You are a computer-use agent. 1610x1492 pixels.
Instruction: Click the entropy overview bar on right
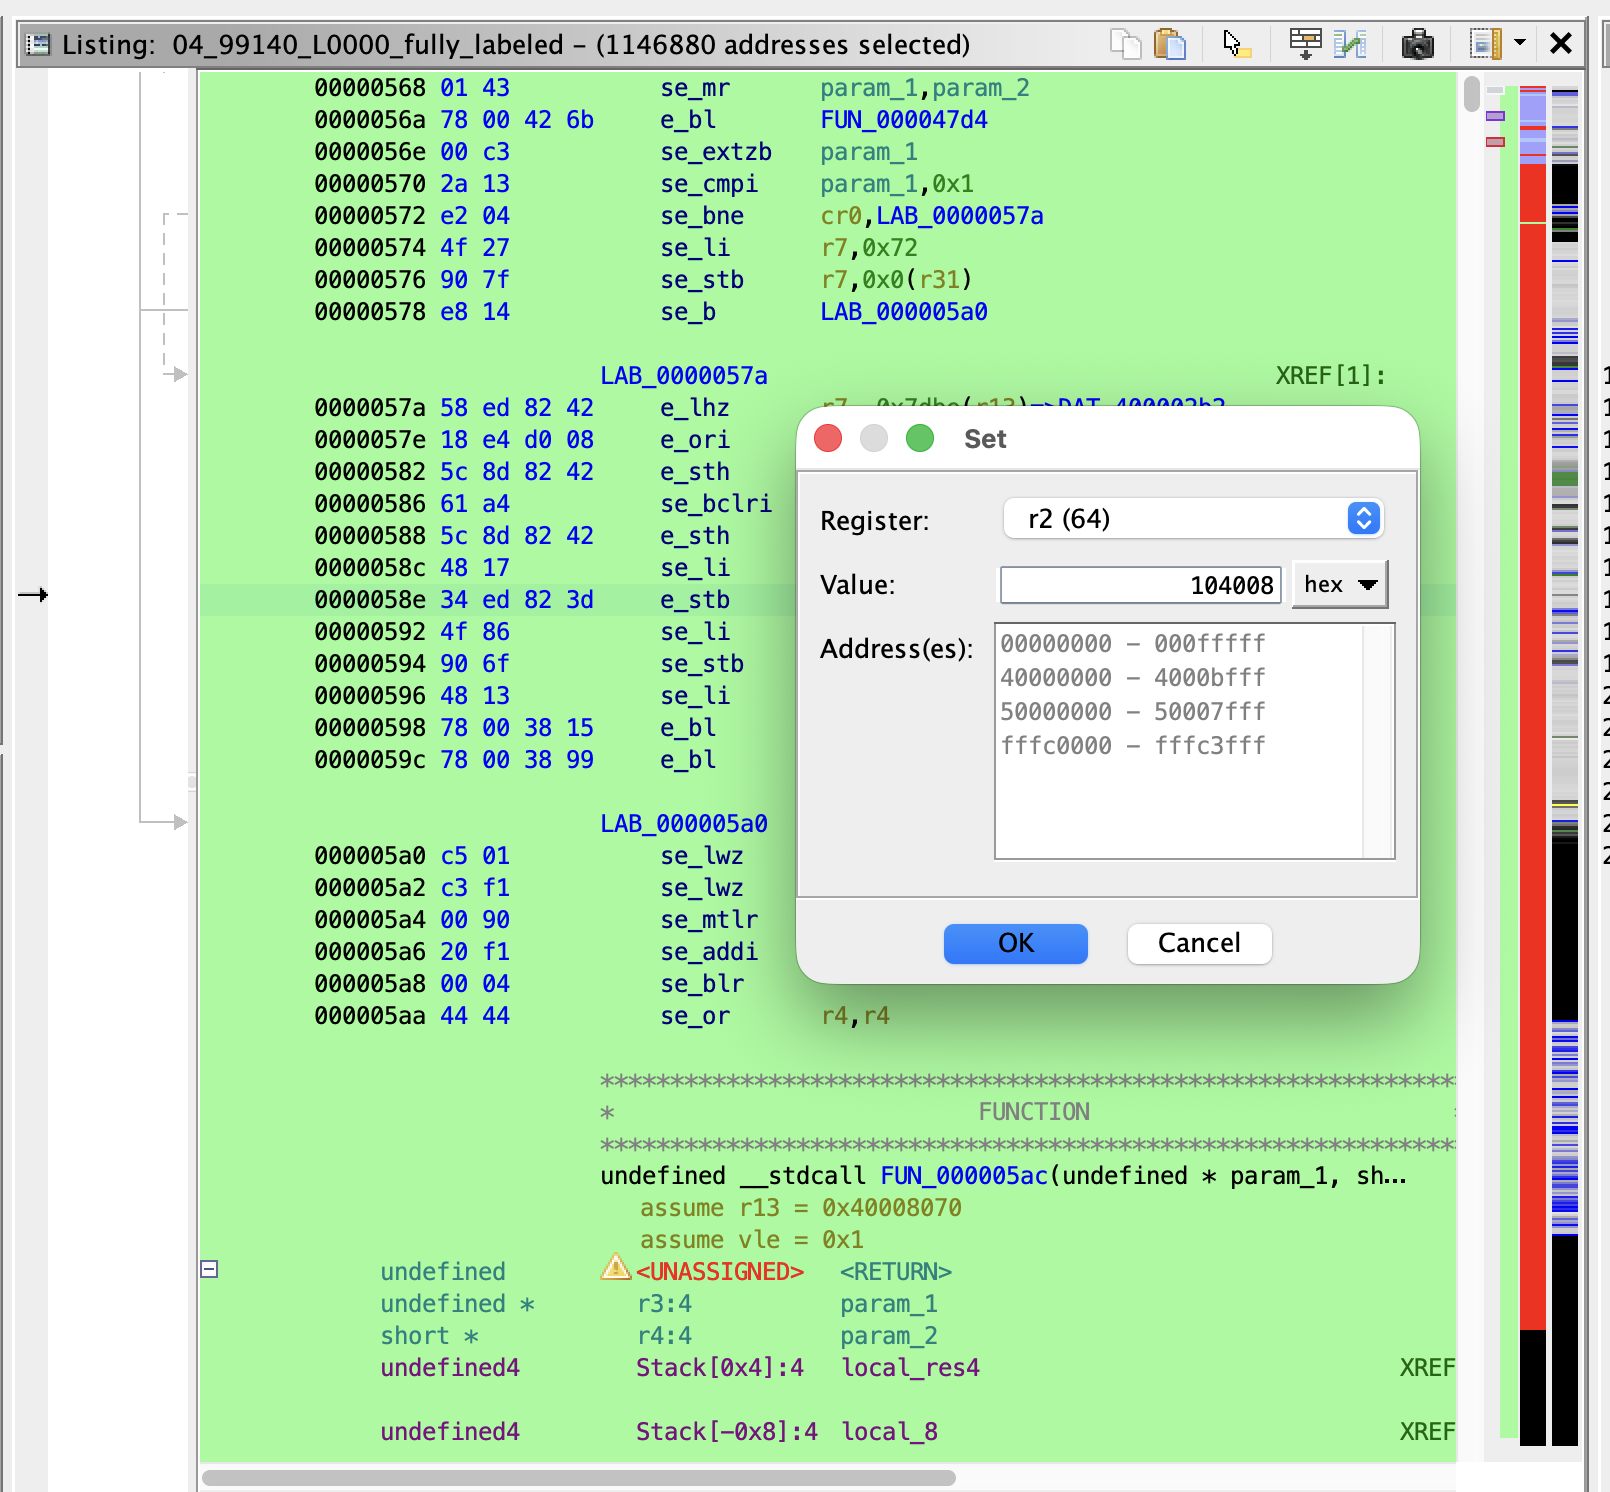tap(1565, 765)
